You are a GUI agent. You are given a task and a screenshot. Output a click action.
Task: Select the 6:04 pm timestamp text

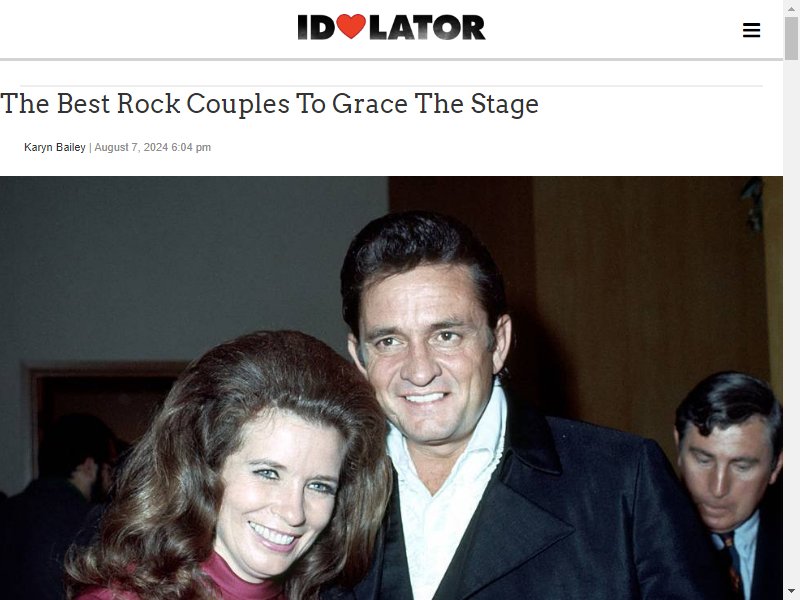point(191,147)
